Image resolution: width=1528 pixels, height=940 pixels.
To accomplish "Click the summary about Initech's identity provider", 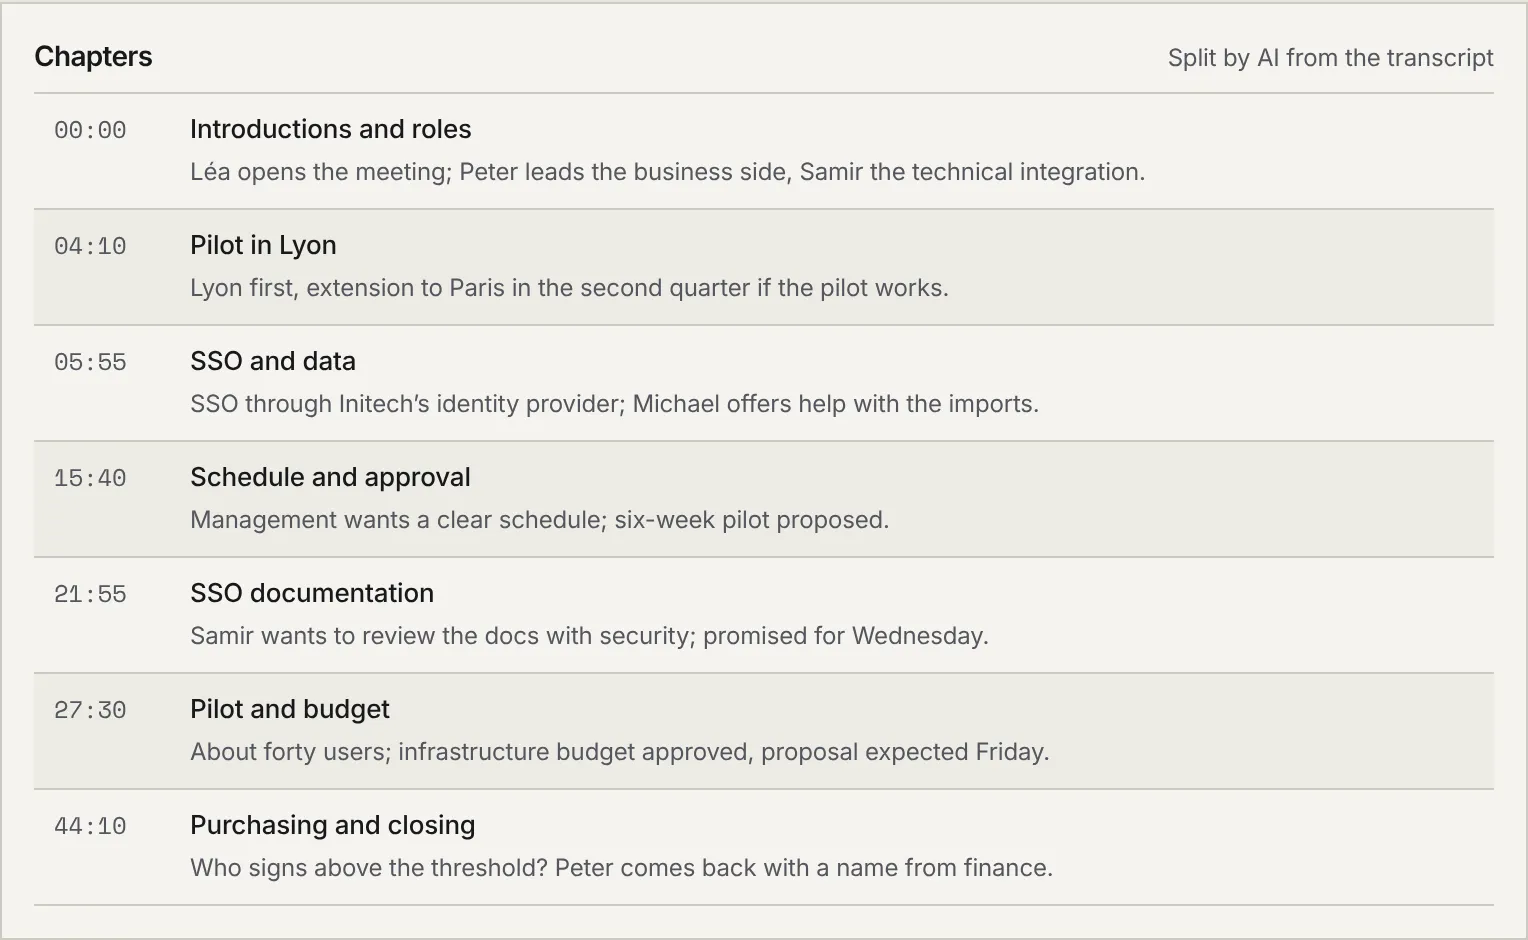I will [615, 404].
